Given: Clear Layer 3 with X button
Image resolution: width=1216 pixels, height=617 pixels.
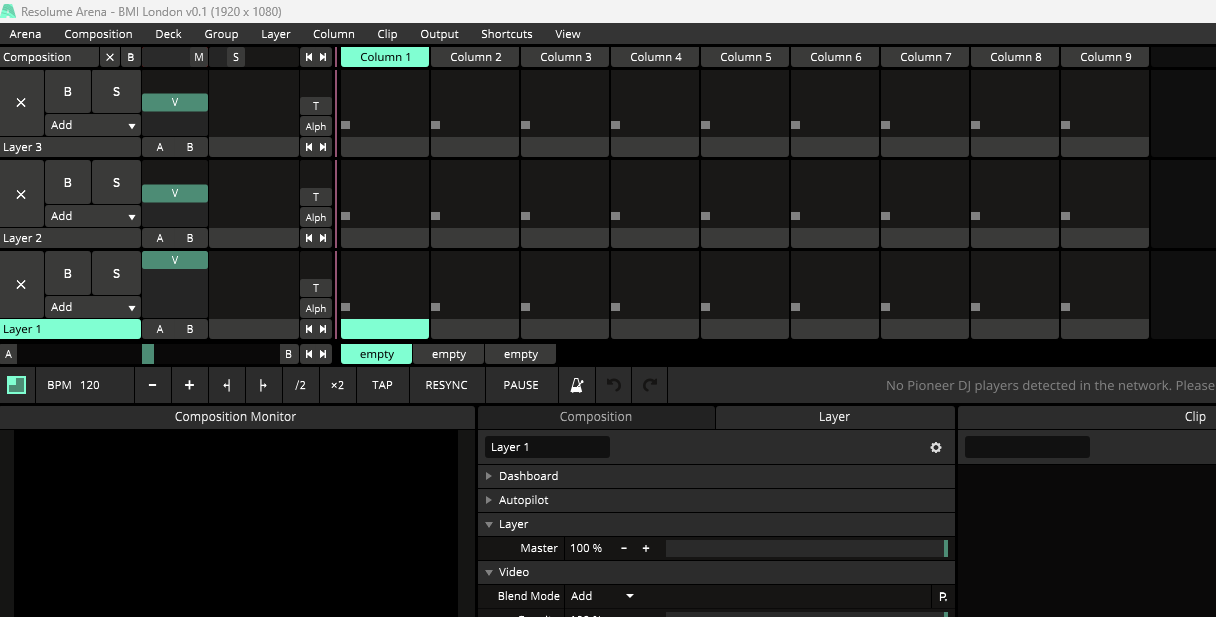Looking at the screenshot, I should tap(21, 103).
